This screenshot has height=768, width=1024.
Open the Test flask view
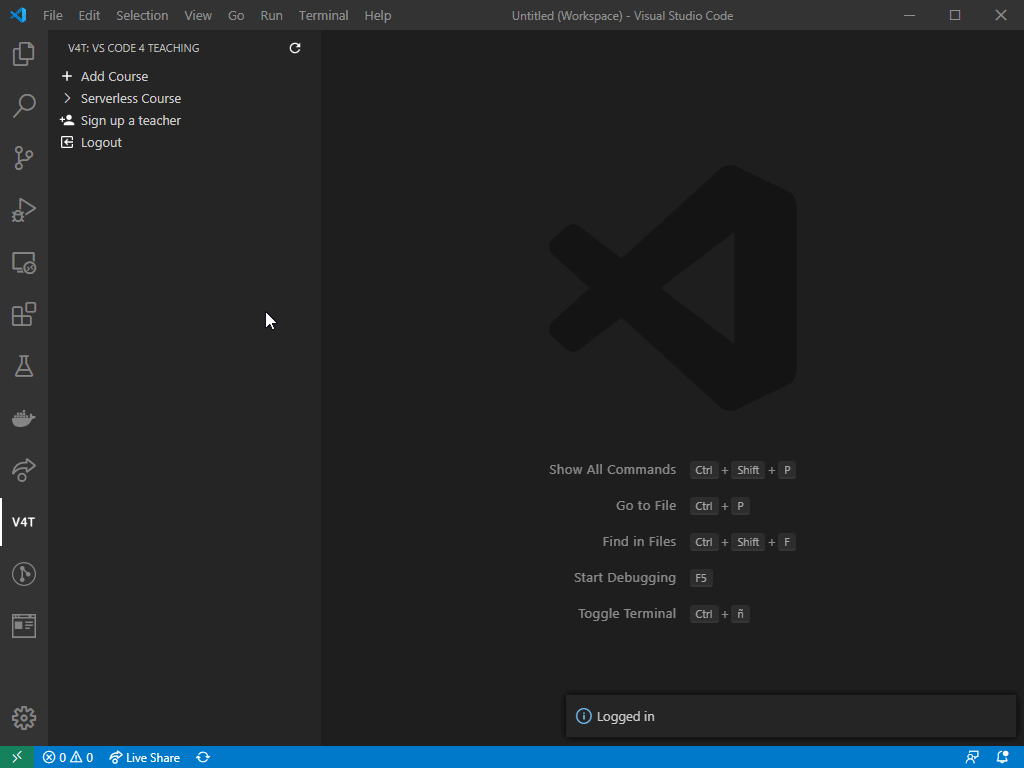point(24,366)
